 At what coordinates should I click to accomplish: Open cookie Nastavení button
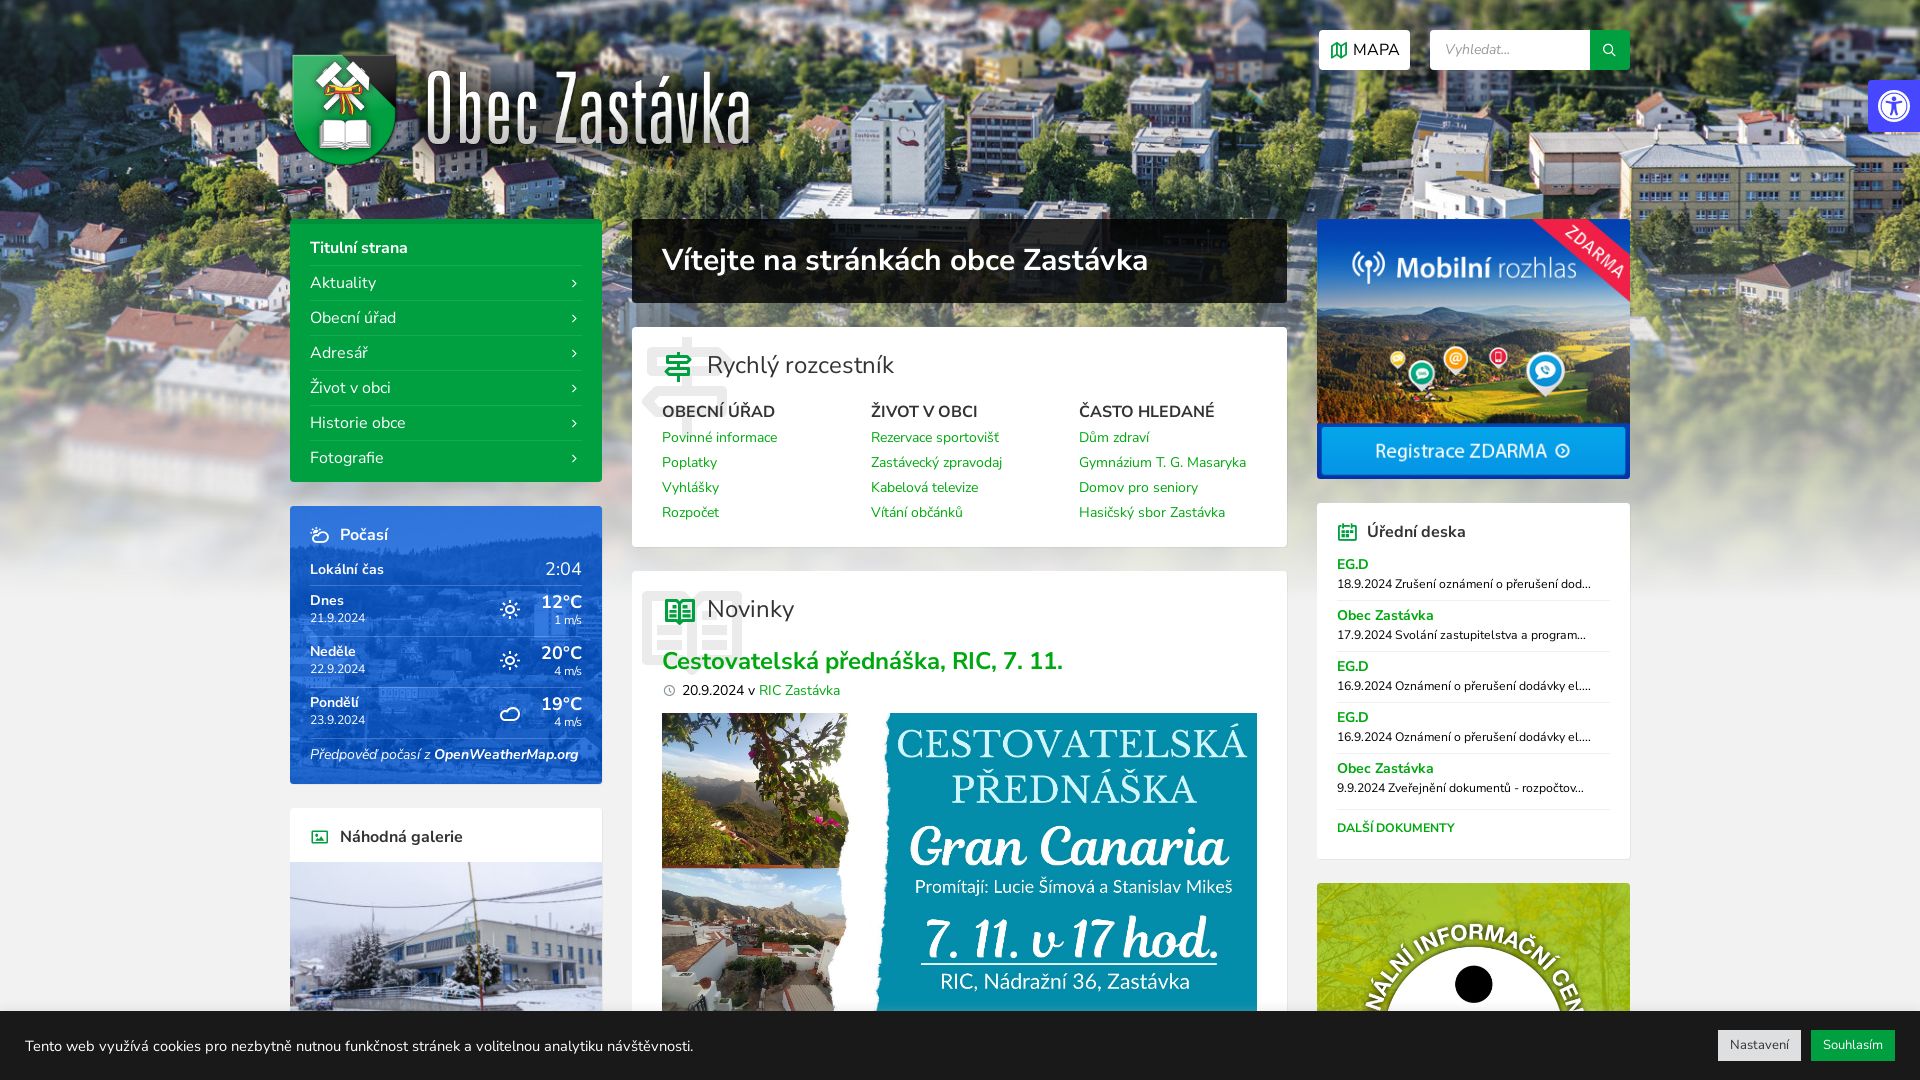pos(1759,1045)
